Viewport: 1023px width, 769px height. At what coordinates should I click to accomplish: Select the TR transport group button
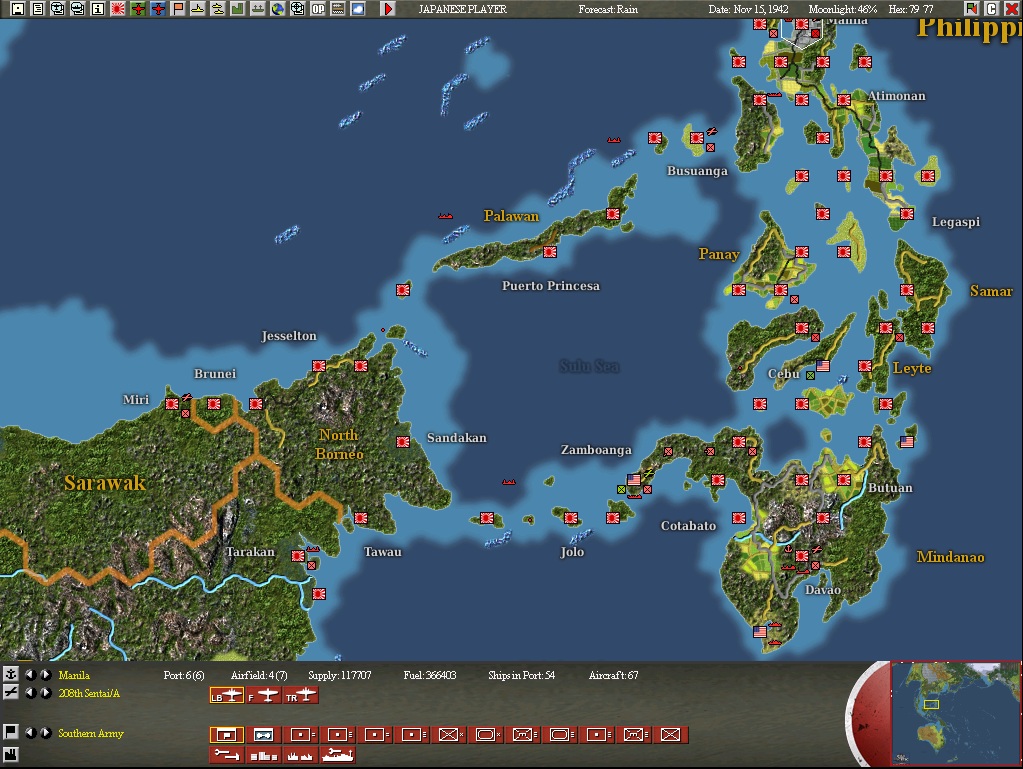coord(301,696)
